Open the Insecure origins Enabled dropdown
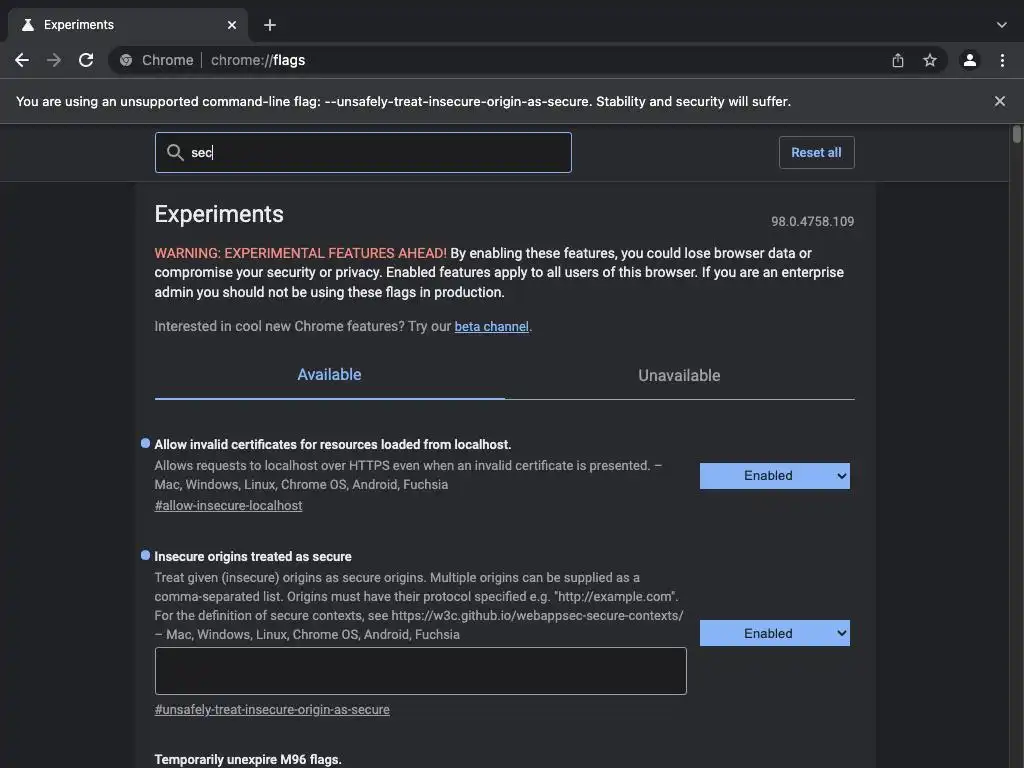This screenshot has height=768, width=1024. 774,633
